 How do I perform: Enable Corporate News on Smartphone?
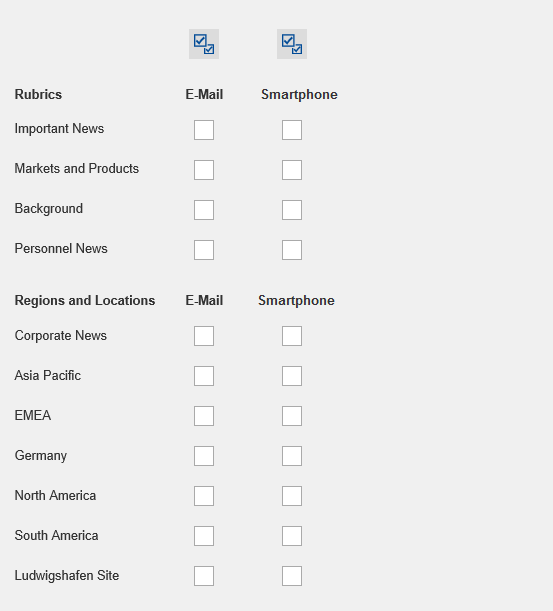coord(292,336)
